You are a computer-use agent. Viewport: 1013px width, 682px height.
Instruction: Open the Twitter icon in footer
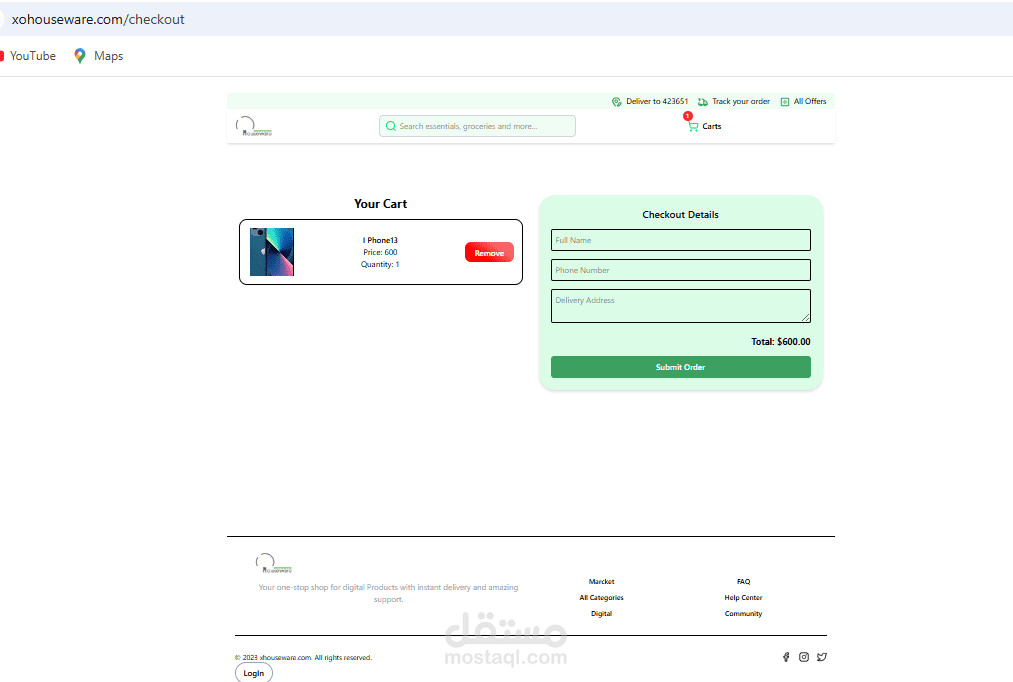[822, 657]
